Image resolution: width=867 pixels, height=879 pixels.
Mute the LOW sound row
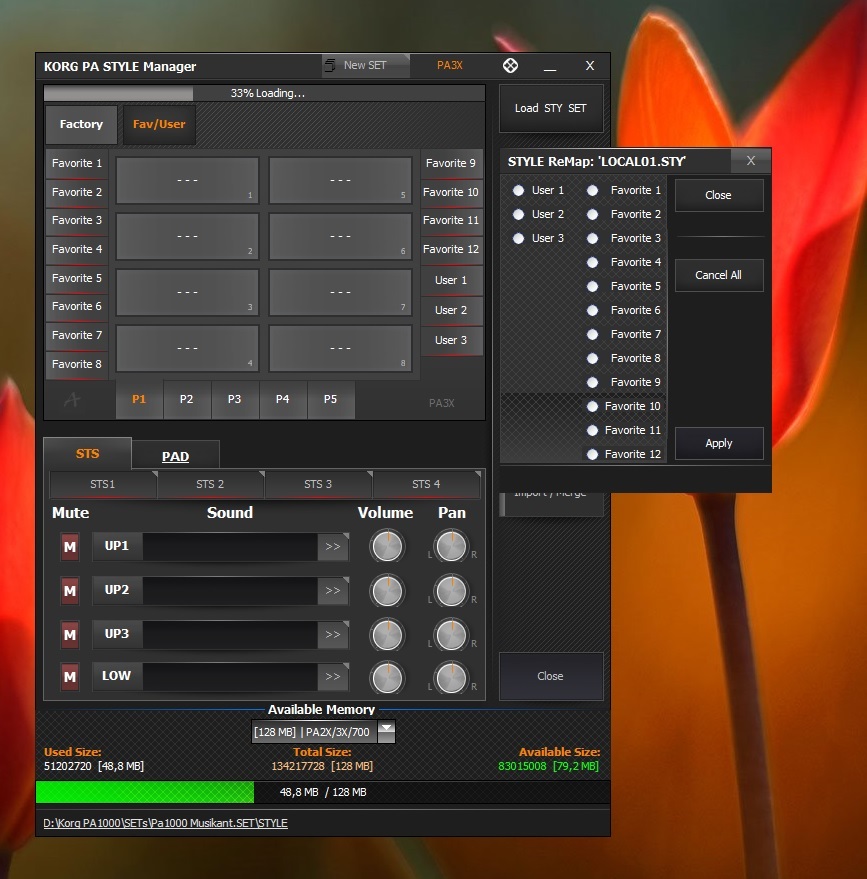(x=69, y=677)
